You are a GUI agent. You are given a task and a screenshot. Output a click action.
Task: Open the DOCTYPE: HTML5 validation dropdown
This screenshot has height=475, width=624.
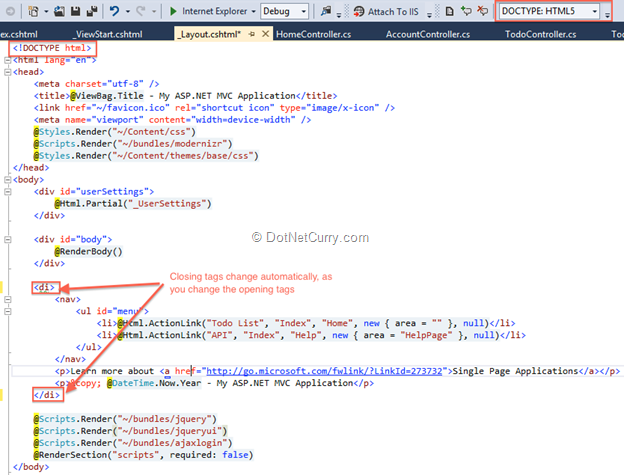point(549,11)
